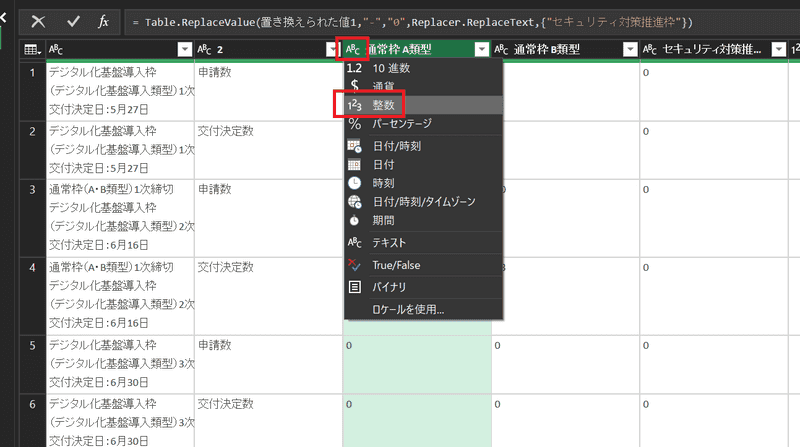Click ABC type icon of 通常枠 B類型 column
The width and height of the screenshot is (800, 447).
503,49
